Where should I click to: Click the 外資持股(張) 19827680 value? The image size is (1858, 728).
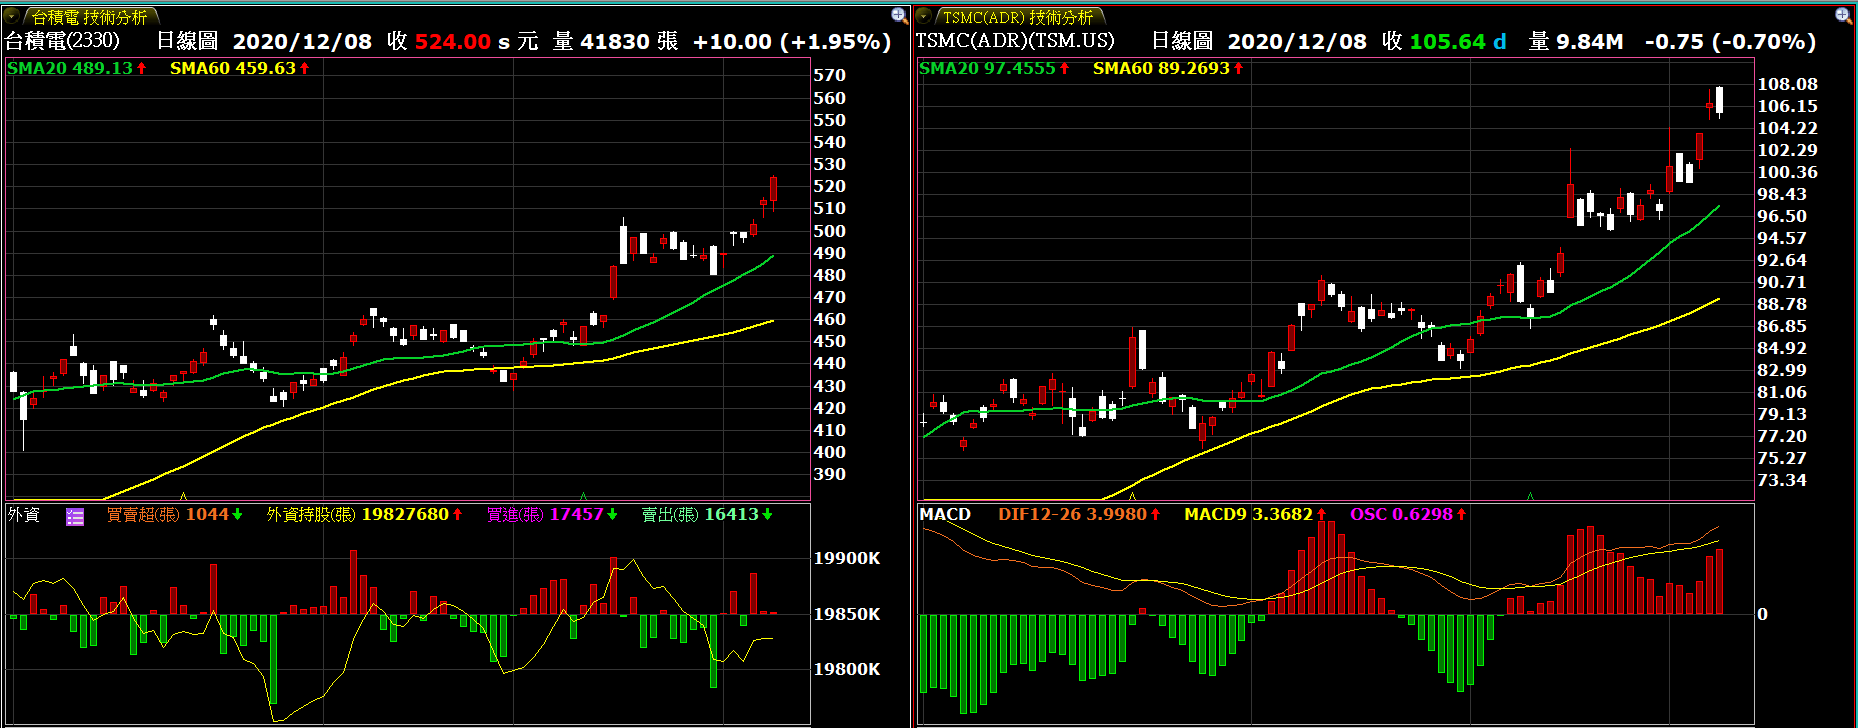coord(364,514)
